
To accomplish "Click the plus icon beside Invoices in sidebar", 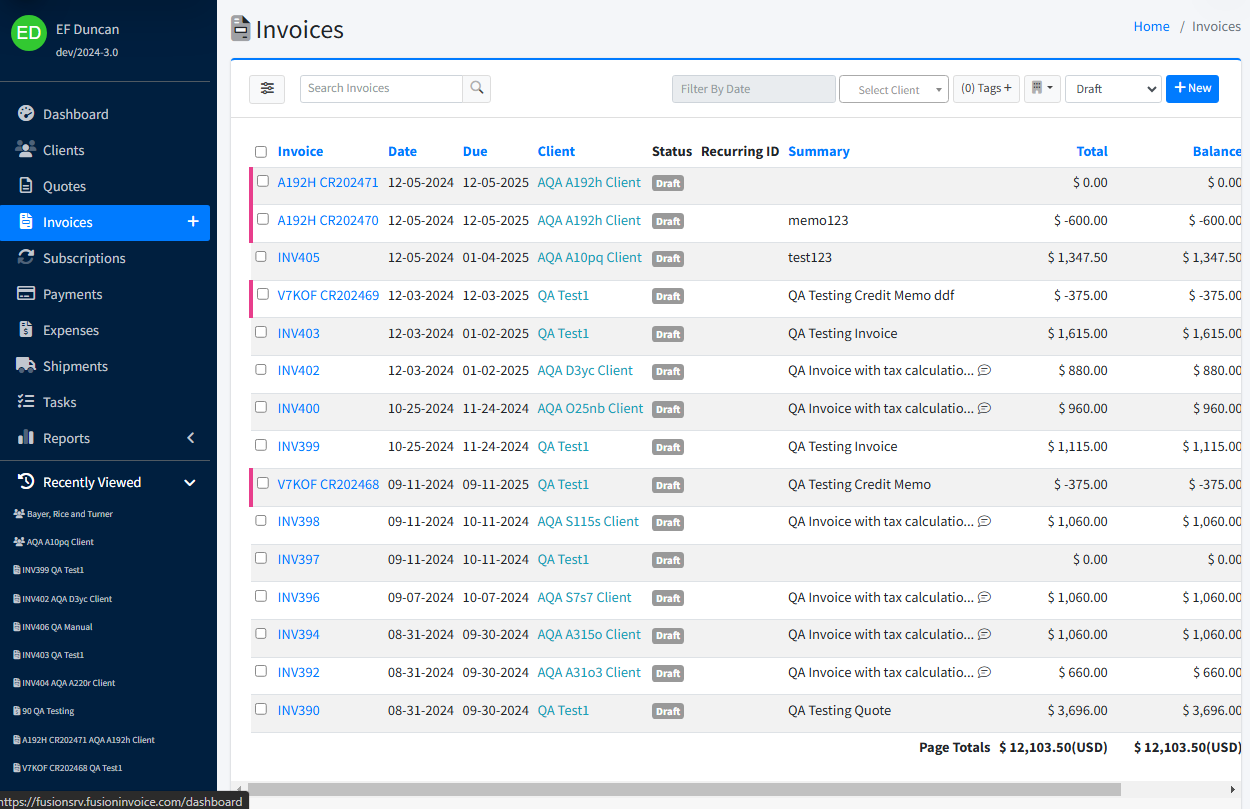I will click(x=193, y=222).
